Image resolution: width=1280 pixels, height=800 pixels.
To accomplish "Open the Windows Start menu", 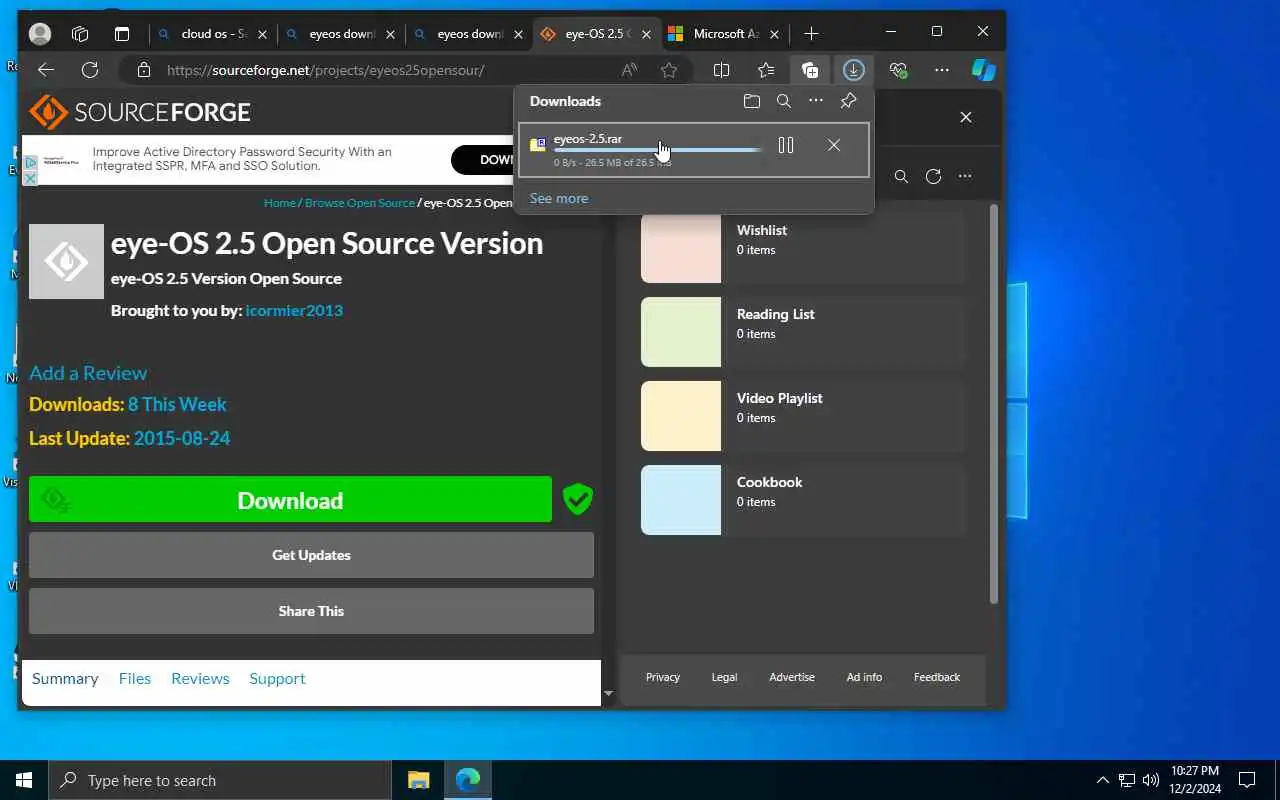I will coord(24,780).
